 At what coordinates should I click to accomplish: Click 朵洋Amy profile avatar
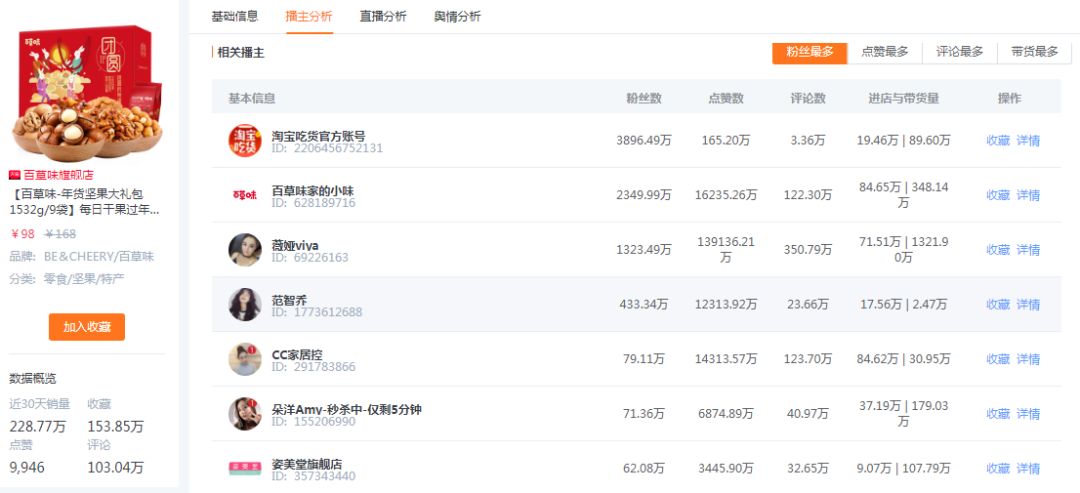[x=245, y=414]
